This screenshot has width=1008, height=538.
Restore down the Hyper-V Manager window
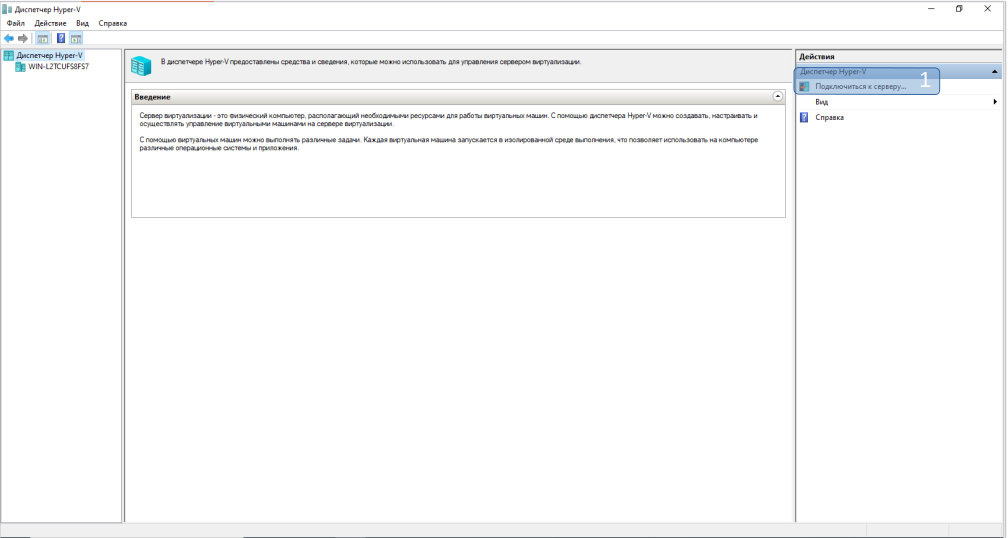point(959,9)
